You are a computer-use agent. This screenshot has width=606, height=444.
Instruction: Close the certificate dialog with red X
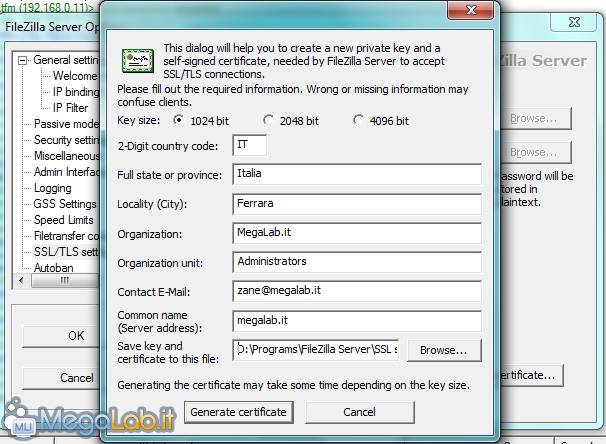pyautogui.click(x=470, y=10)
